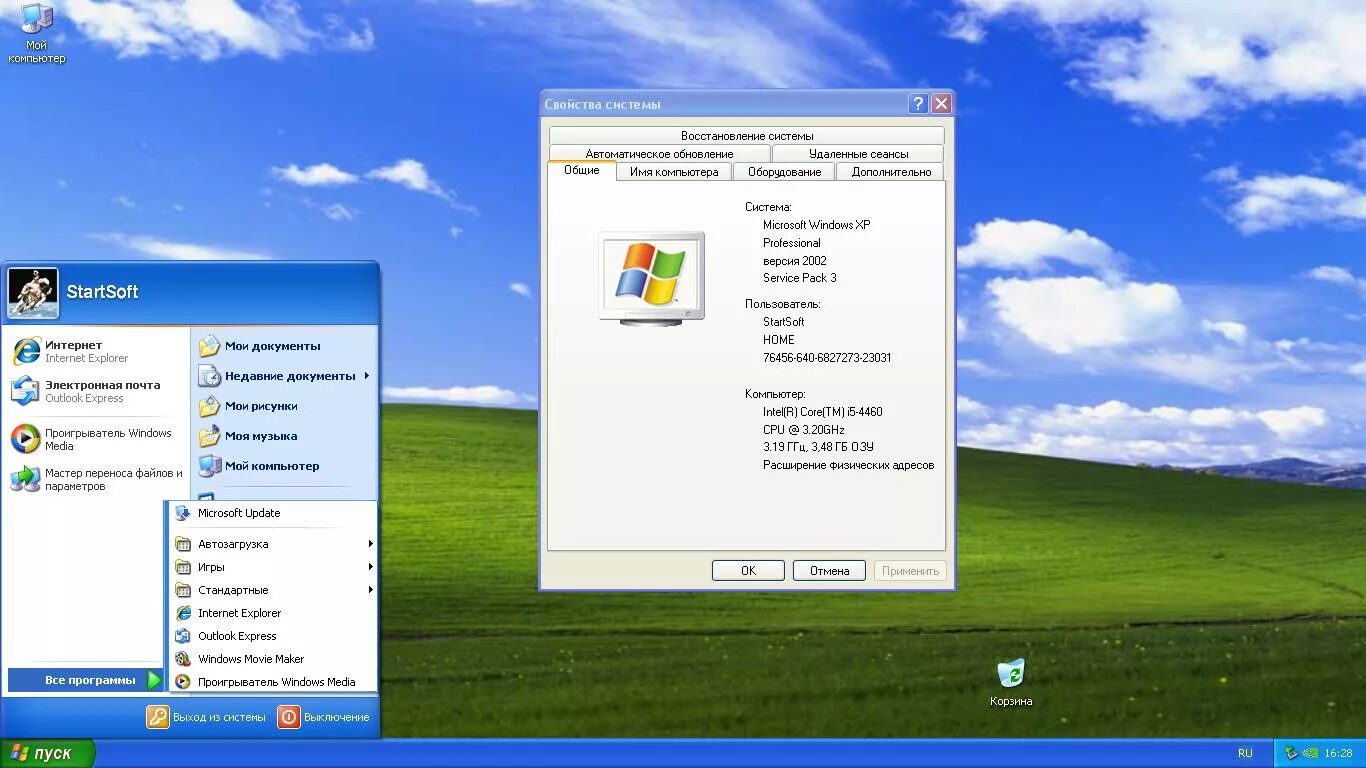Open the Recycle Bin (Корзина) icon
The image size is (1366, 768).
[x=1011, y=683]
